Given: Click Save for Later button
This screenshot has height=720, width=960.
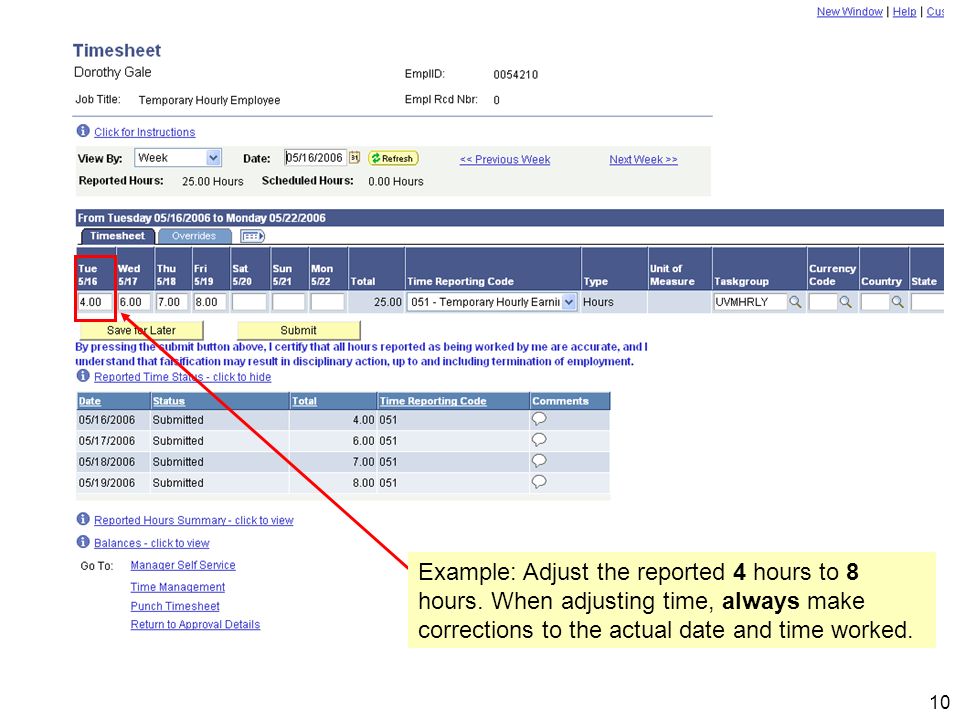Looking at the screenshot, I should point(141,331).
